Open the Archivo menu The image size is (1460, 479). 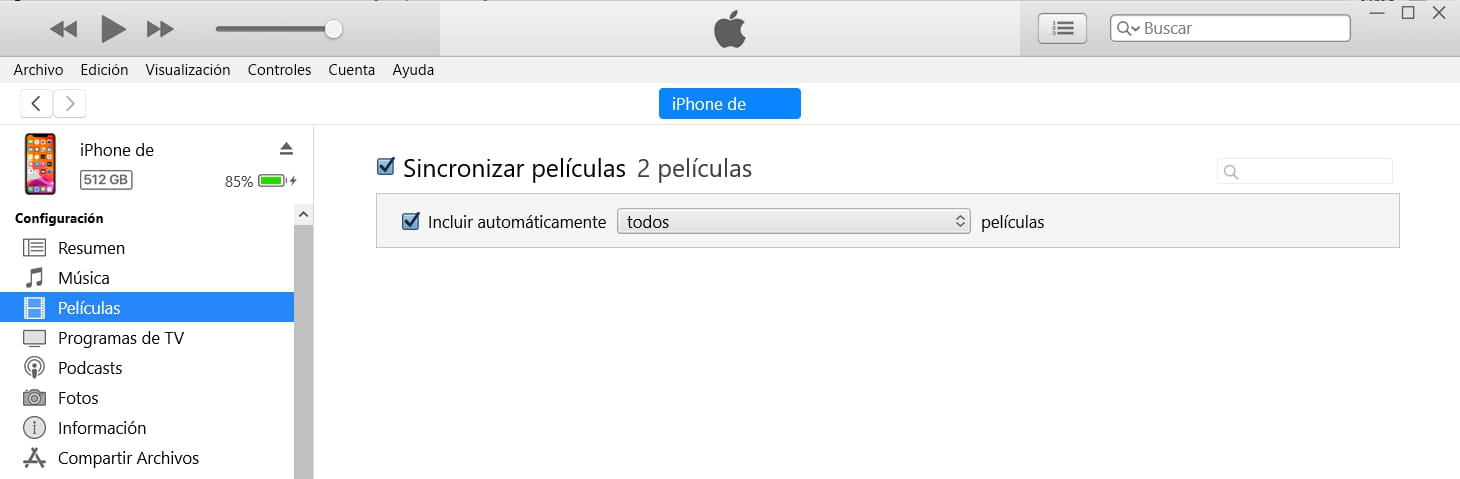[x=38, y=70]
